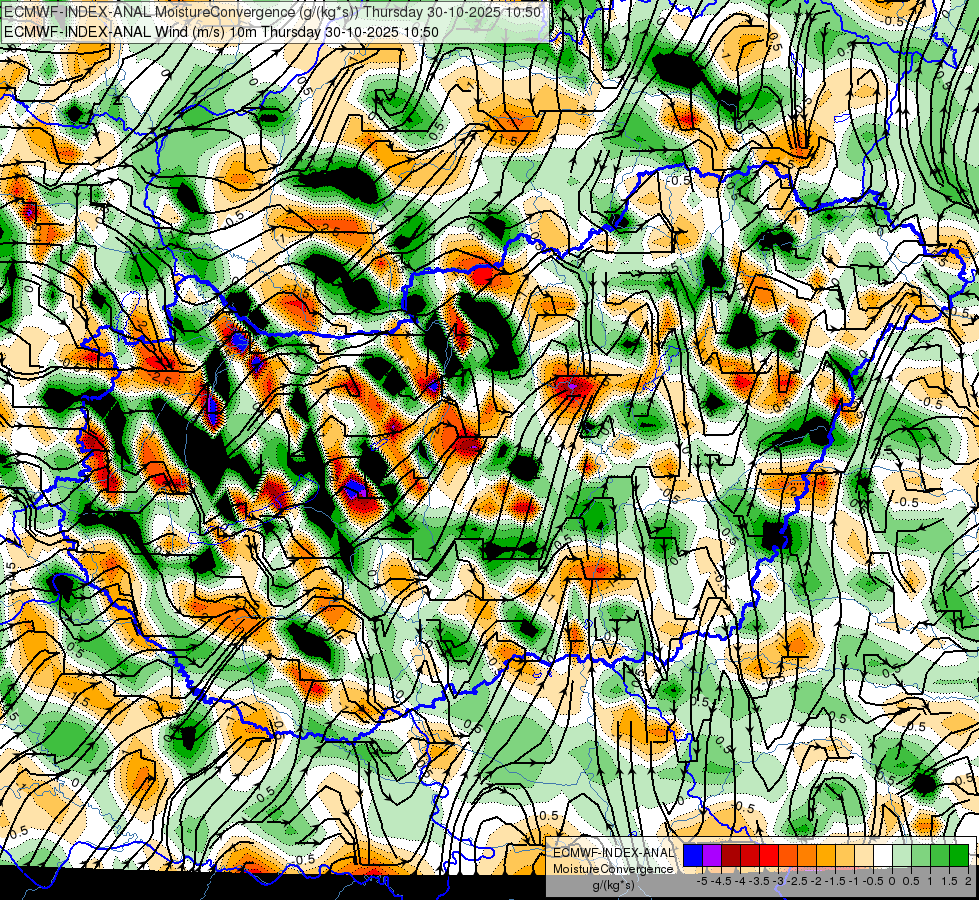Viewport: 979px width, 900px height.
Task: Pick the bright red swatch between -3.5 and -3
Action: tap(769, 856)
